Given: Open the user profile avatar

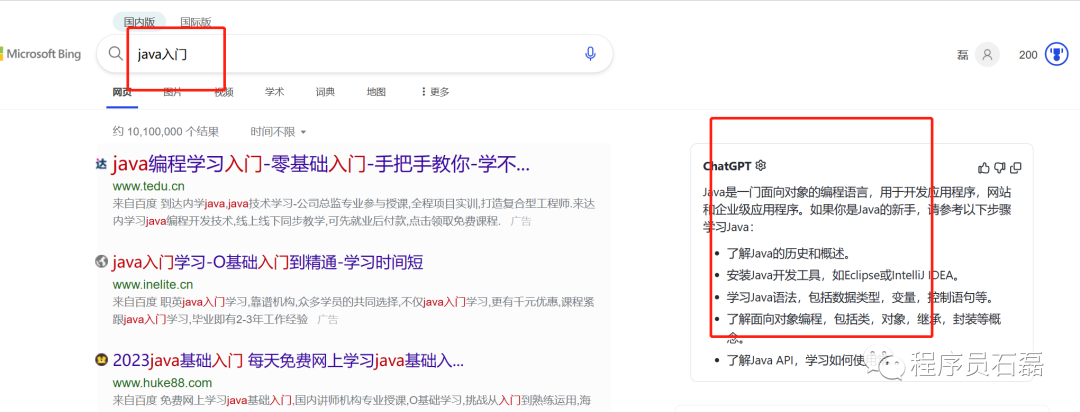Looking at the screenshot, I should [987, 54].
